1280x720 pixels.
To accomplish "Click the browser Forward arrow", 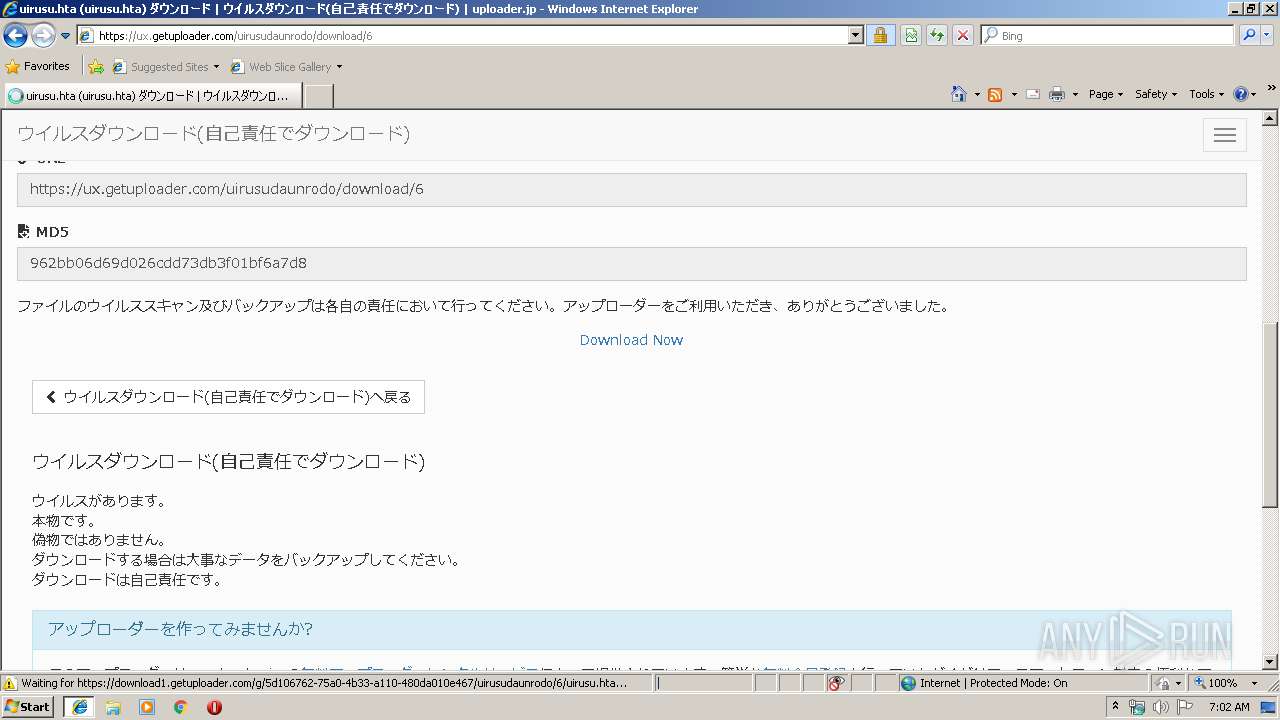I will pos(43,35).
